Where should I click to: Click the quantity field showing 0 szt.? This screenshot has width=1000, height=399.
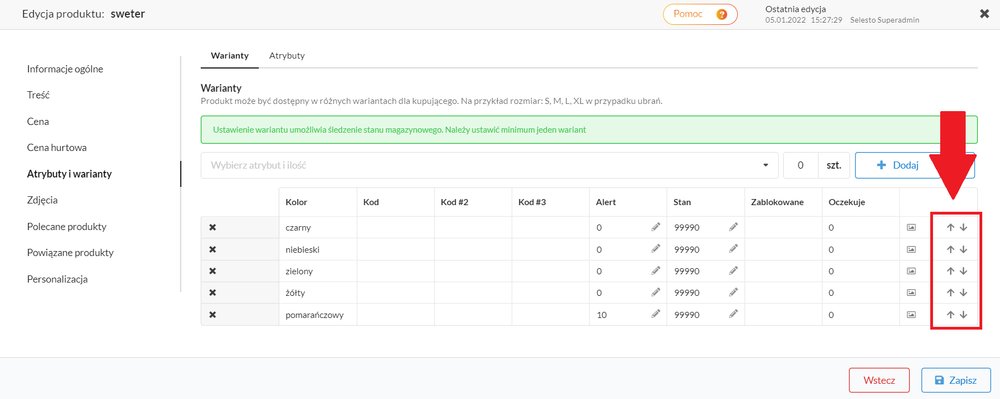coord(800,165)
